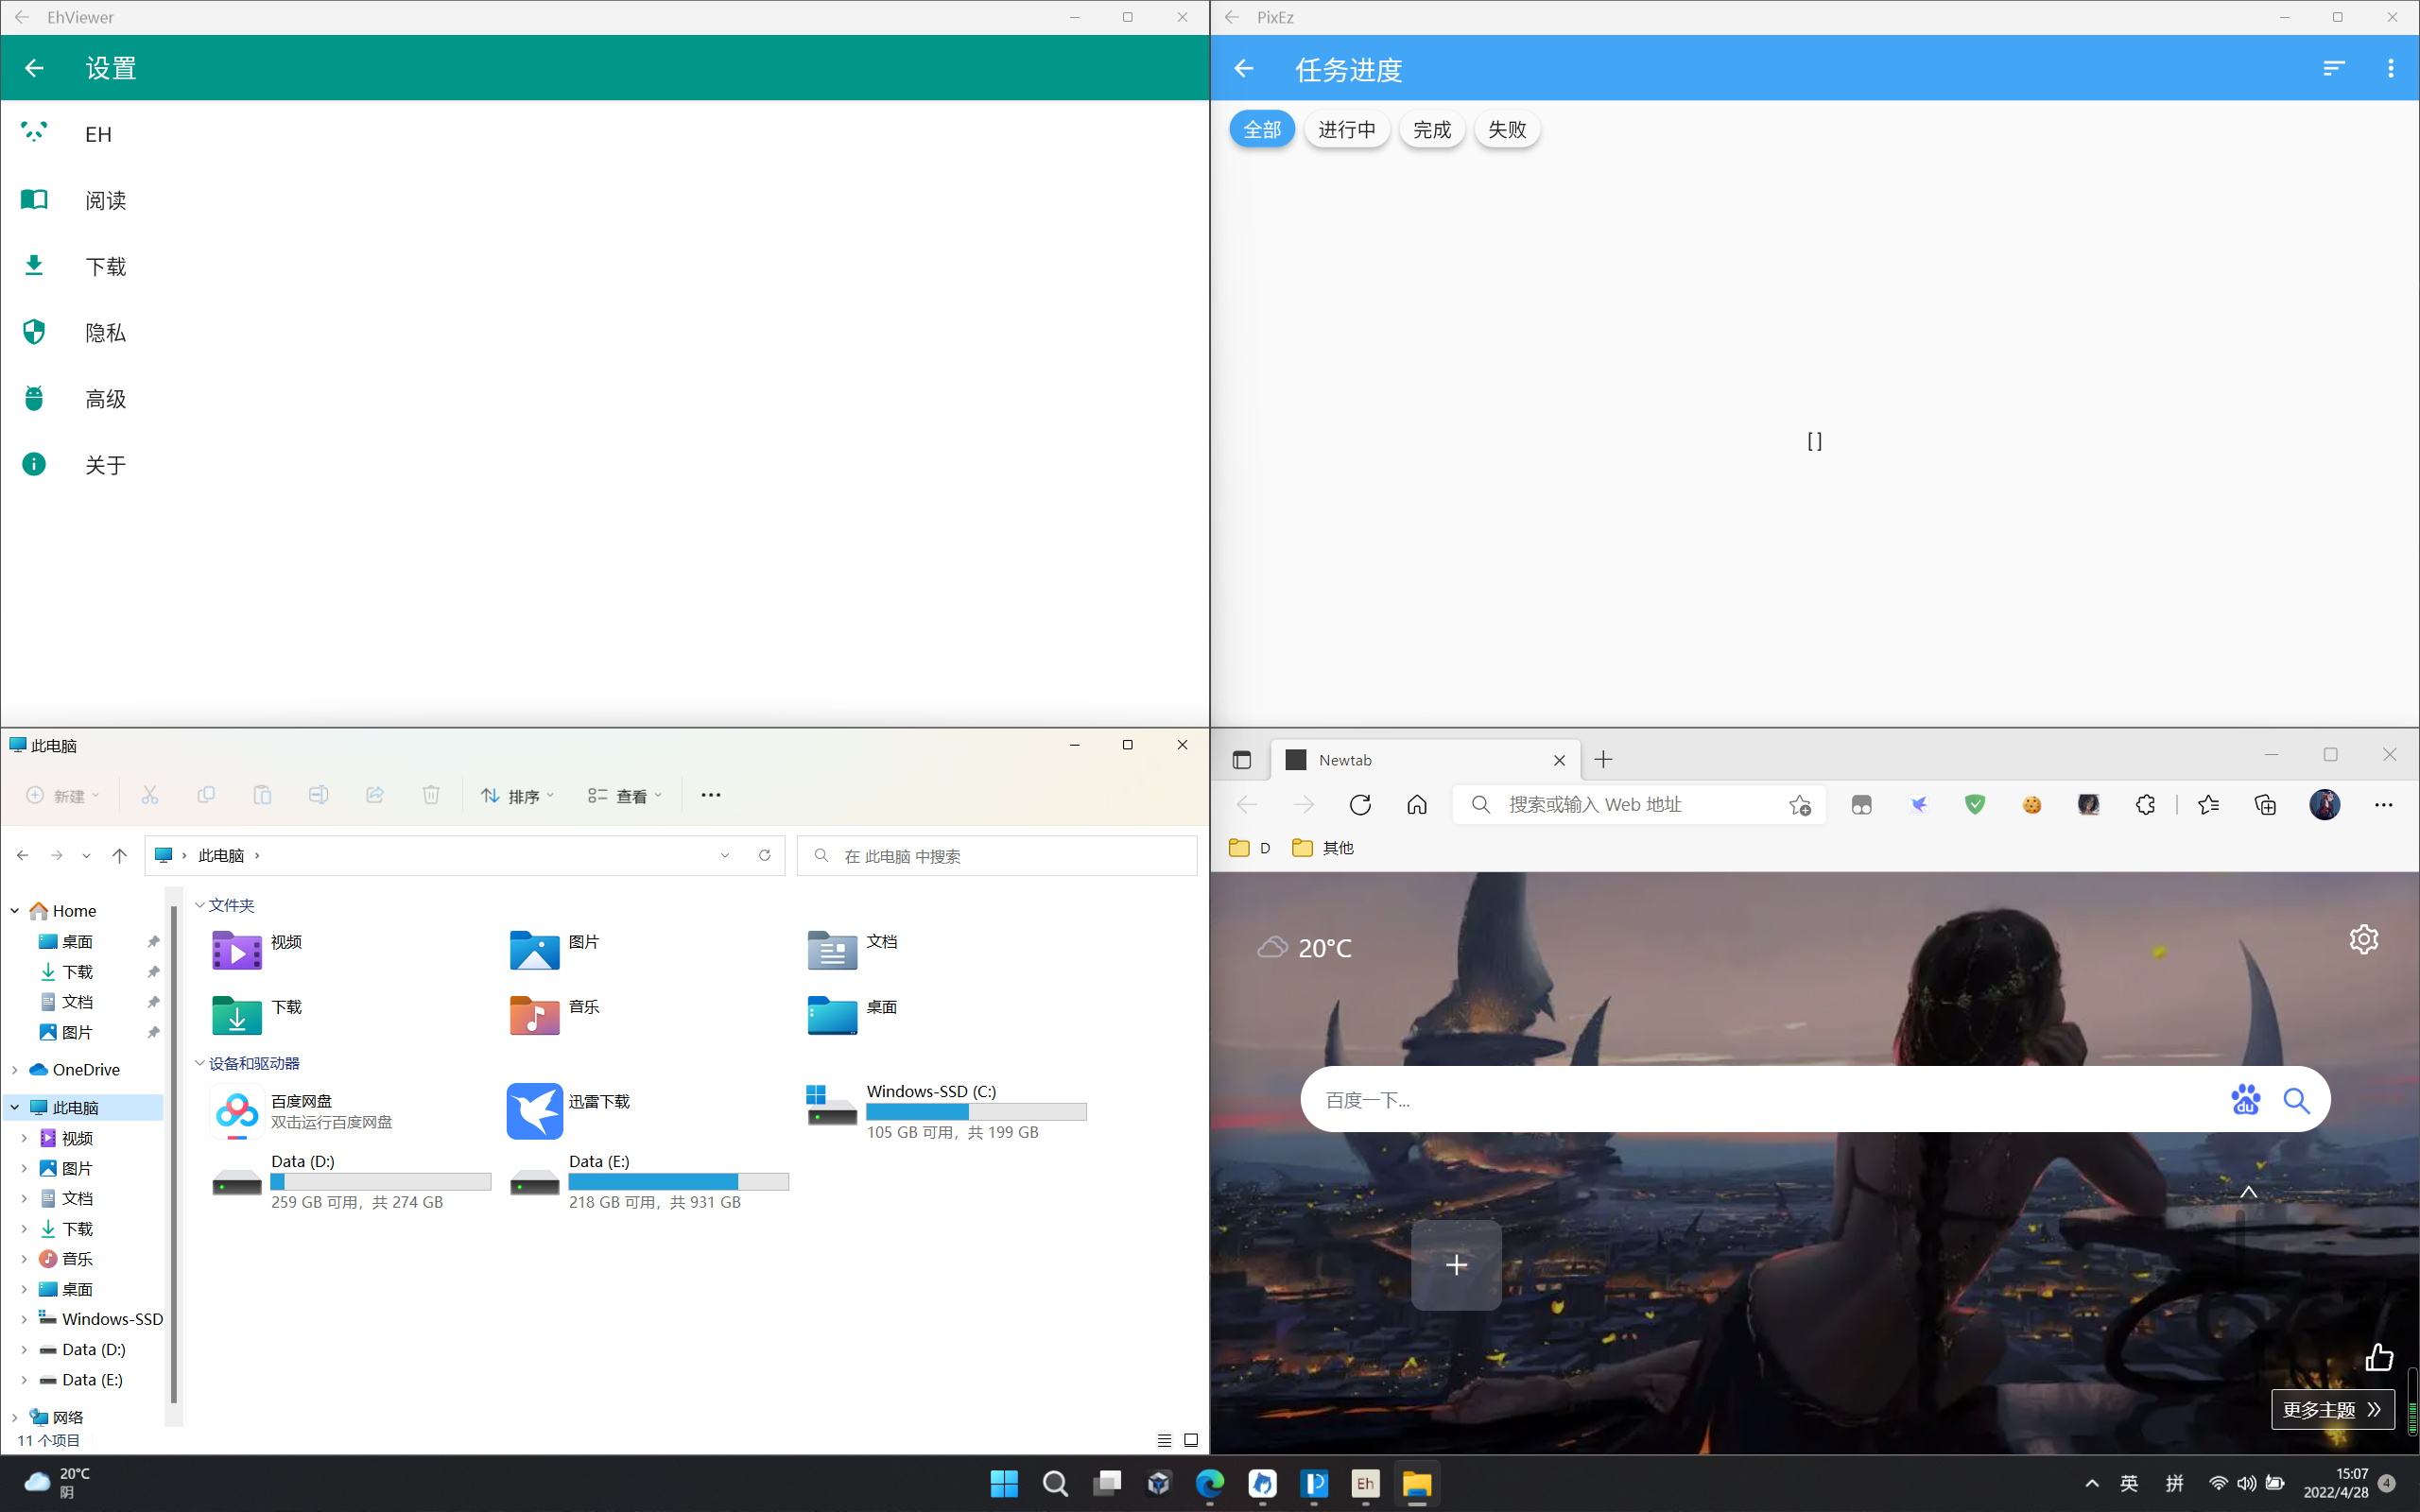The height and width of the screenshot is (1512, 2420).
Task: Click the magnifier search button on Newtab
Action: (2296, 1100)
